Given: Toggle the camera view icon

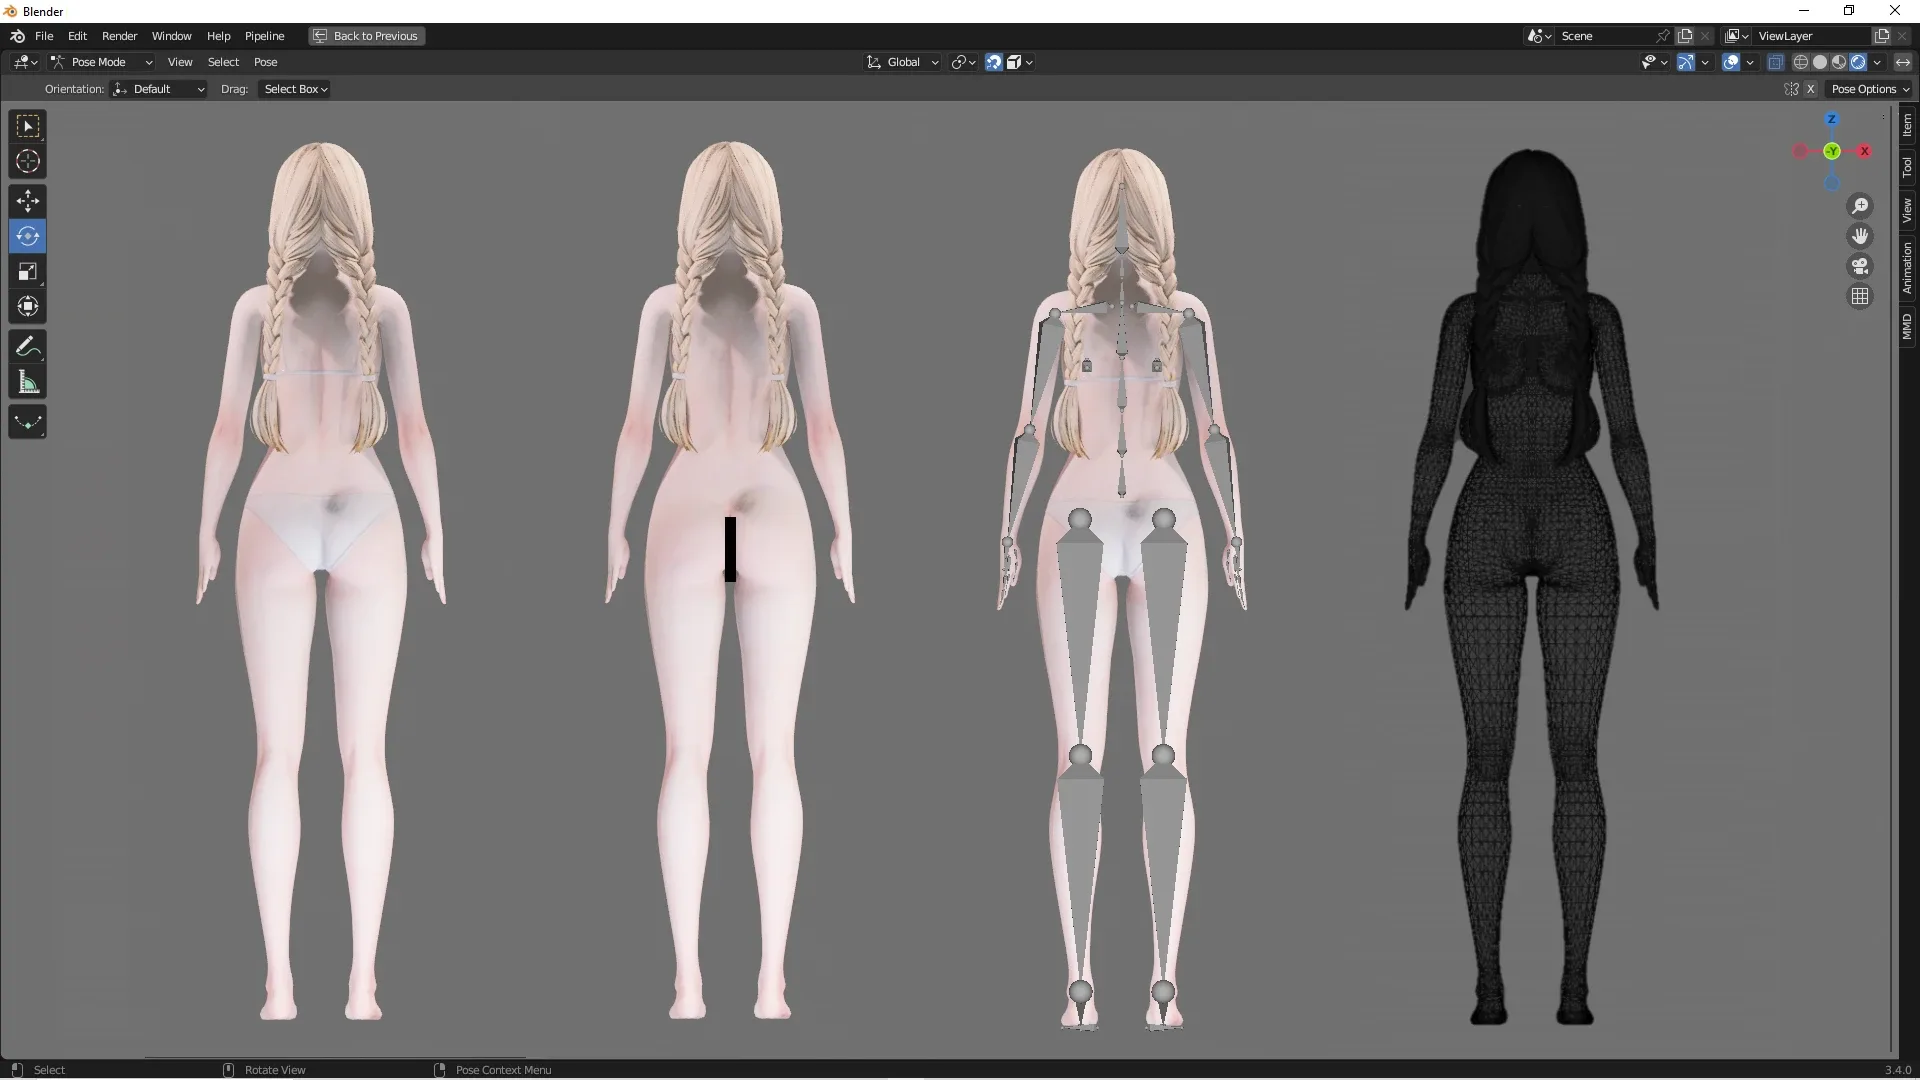Looking at the screenshot, I should (x=1860, y=266).
